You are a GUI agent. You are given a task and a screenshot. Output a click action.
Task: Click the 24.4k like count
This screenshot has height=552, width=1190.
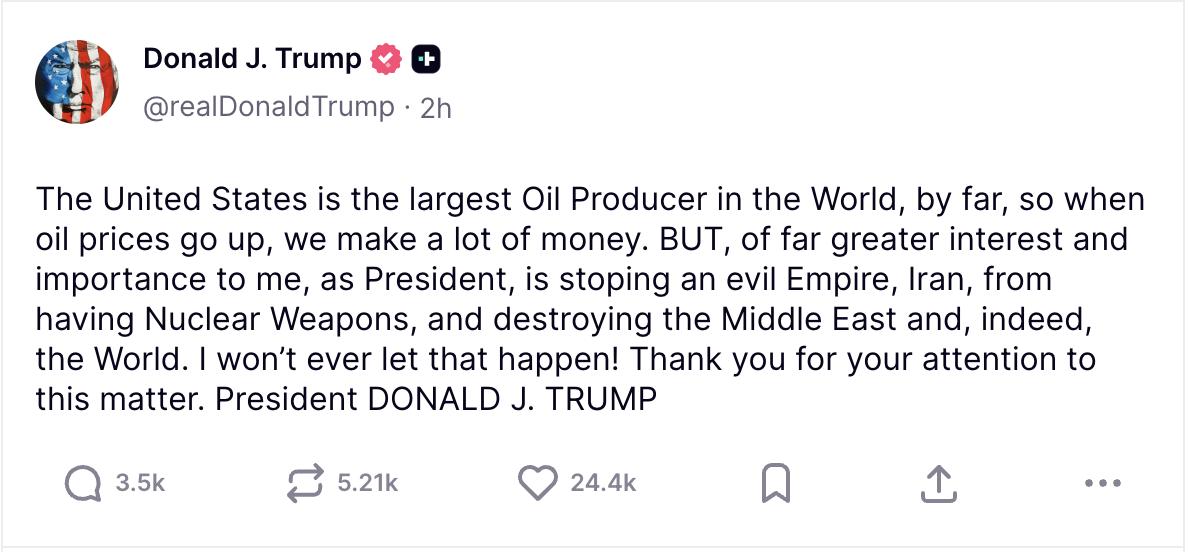coord(603,484)
